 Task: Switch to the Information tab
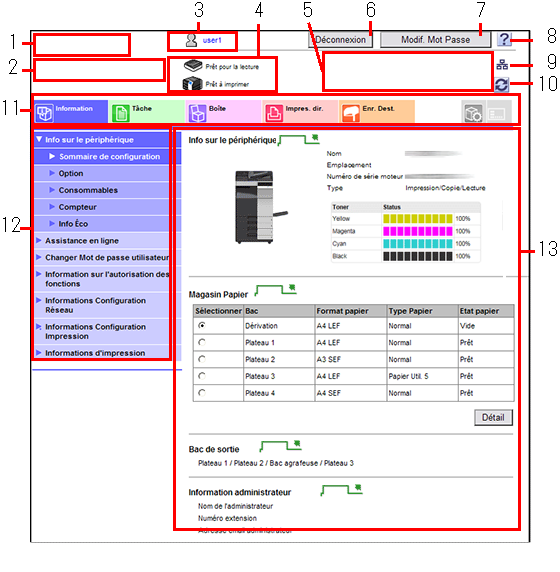tap(71, 112)
